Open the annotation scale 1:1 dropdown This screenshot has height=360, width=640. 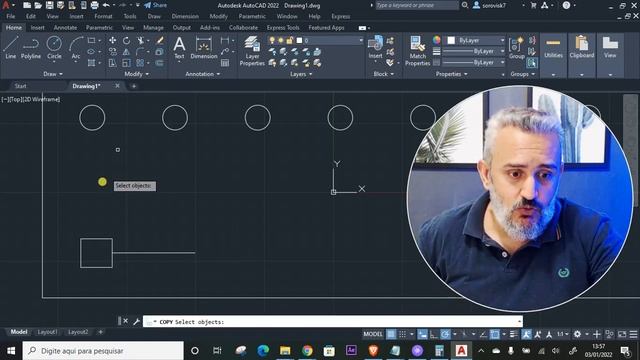click(x=562, y=334)
